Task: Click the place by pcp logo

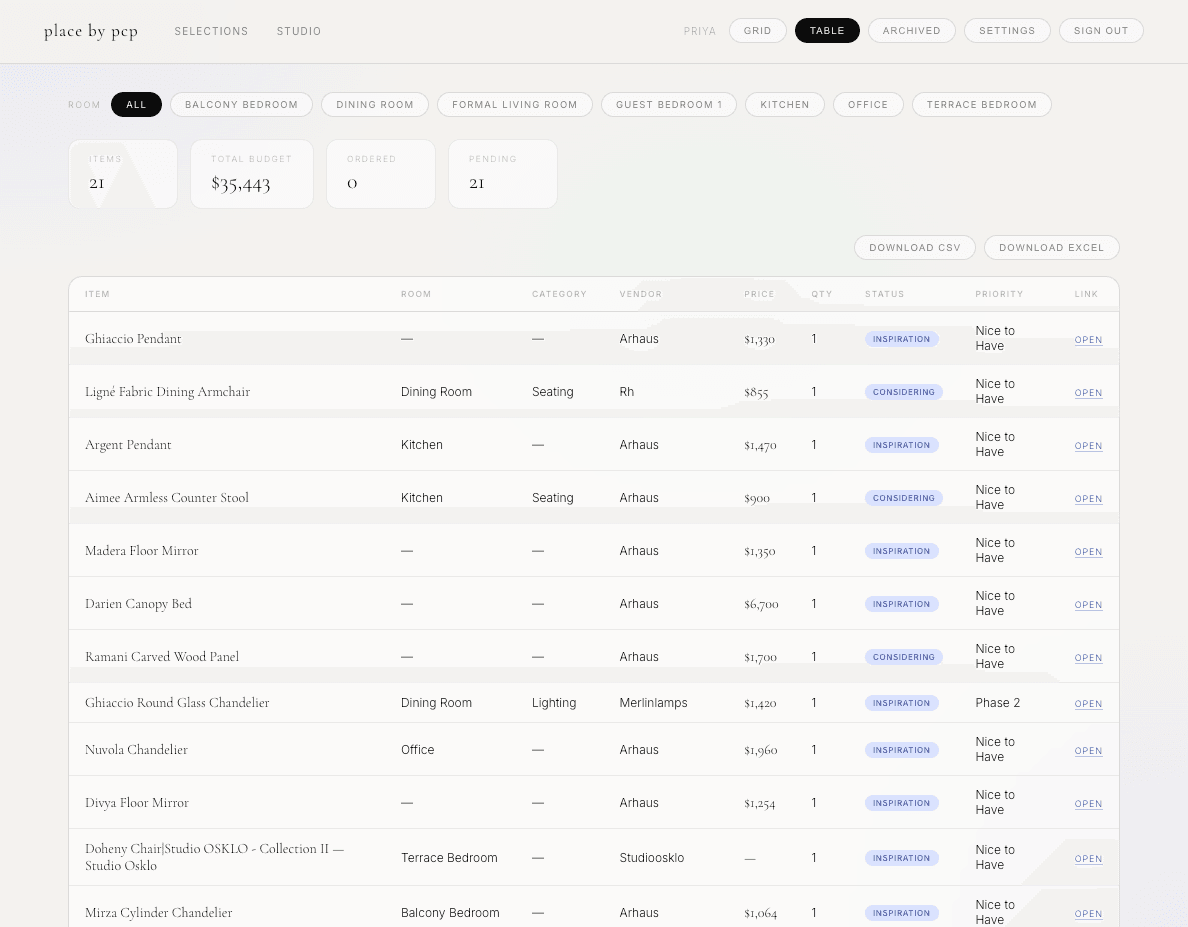Action: [x=91, y=31]
